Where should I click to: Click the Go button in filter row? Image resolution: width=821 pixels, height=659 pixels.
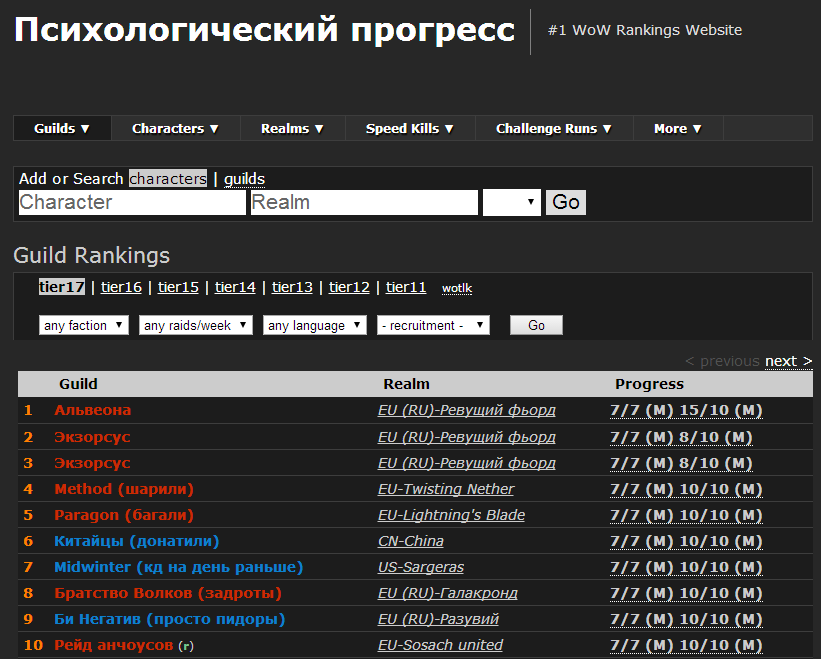pyautogui.click(x=536, y=325)
